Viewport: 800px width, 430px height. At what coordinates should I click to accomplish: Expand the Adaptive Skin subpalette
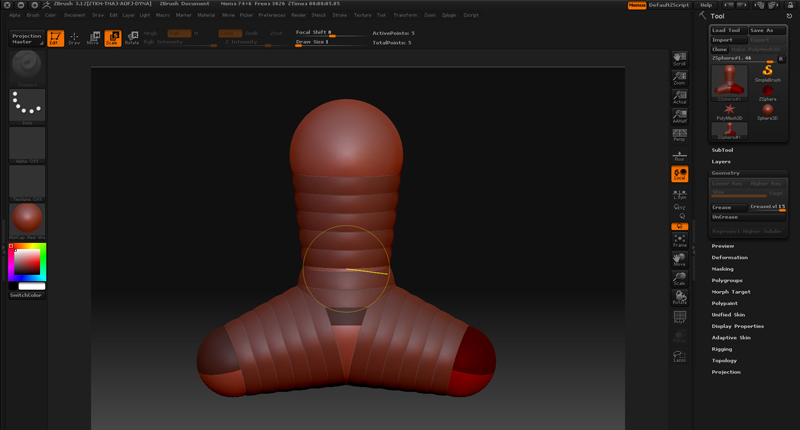[x=731, y=338]
